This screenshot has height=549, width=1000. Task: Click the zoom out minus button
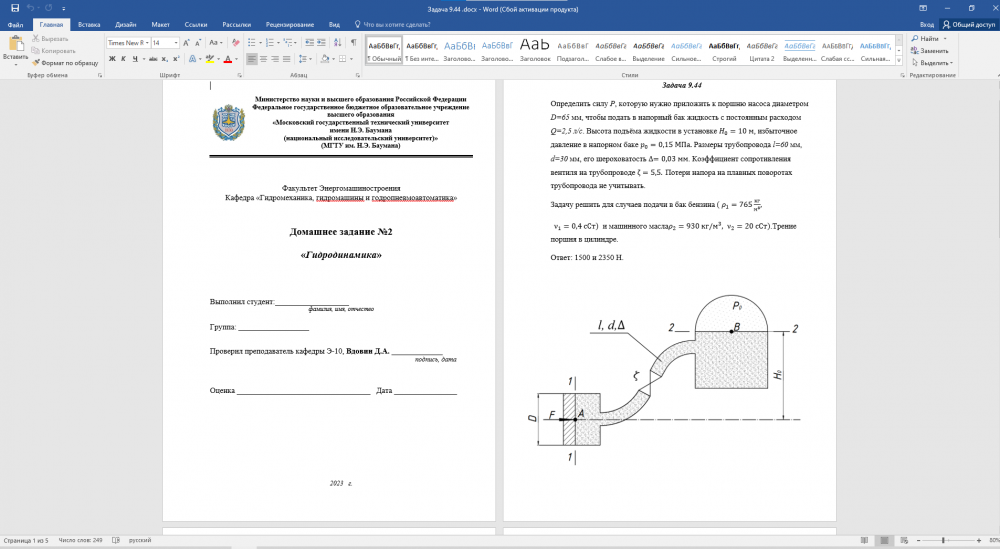pos(919,541)
